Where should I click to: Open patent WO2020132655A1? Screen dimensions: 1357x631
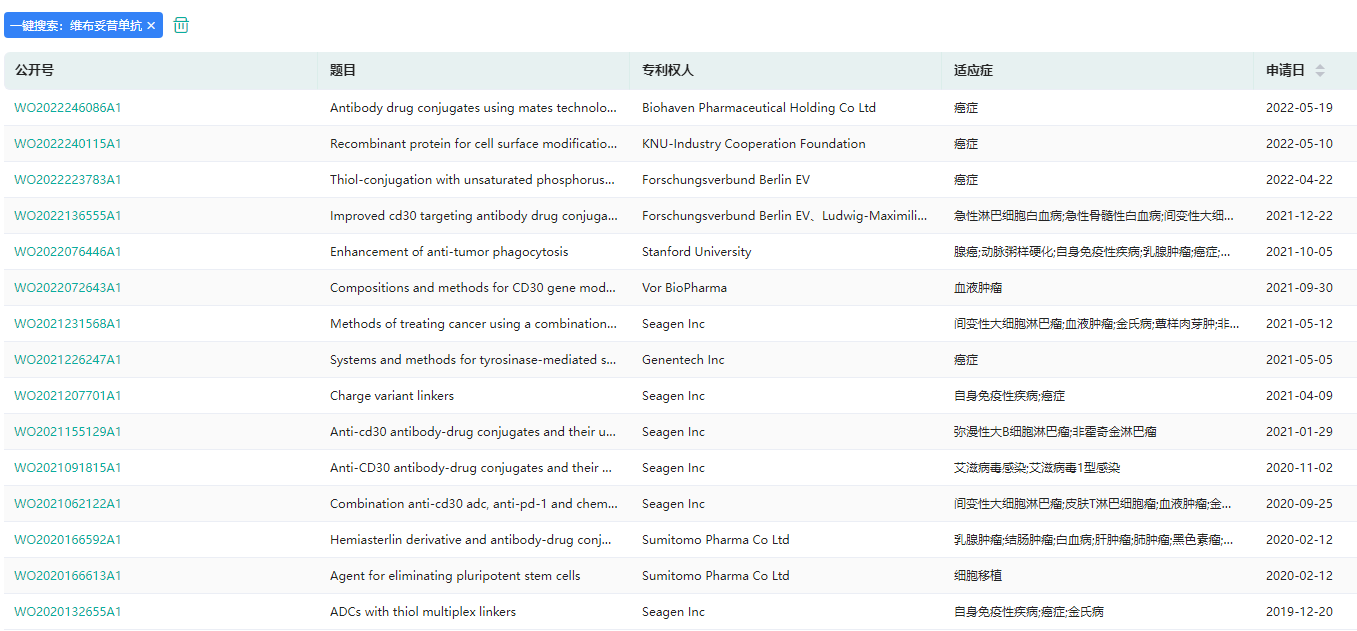[x=68, y=612]
